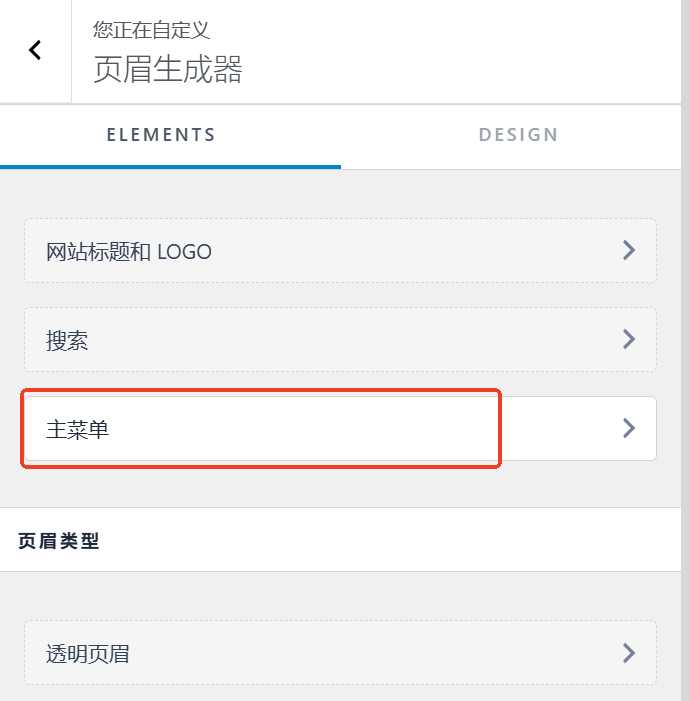The height and width of the screenshot is (701, 690).
Task: Click the 透明页眉 label text
Action: pos(88,654)
